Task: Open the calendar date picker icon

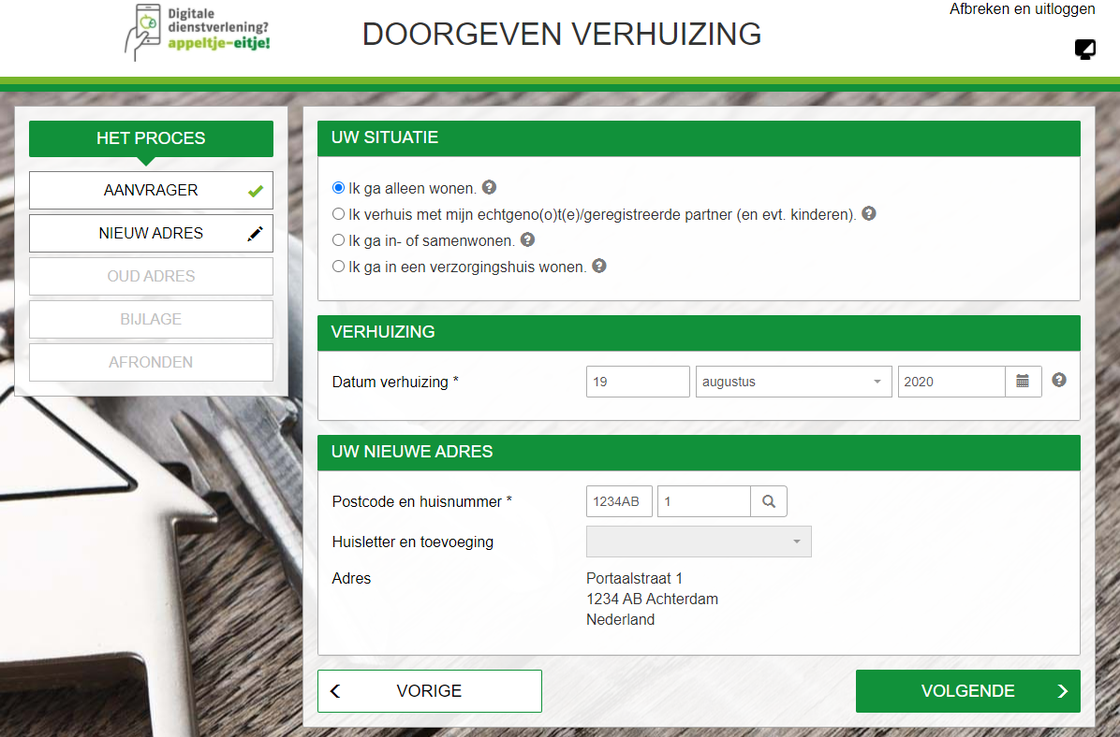Action: click(x=1023, y=381)
